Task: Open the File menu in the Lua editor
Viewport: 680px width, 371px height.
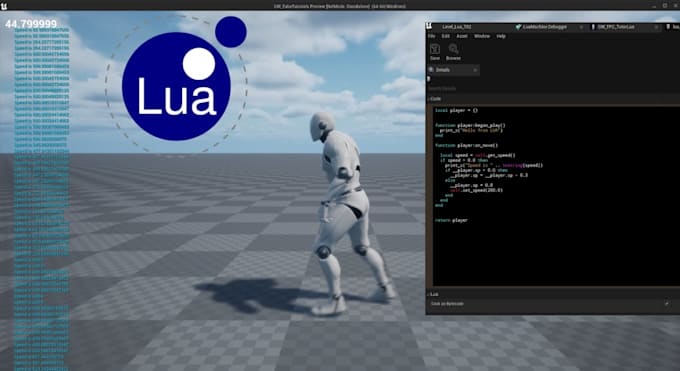Action: (x=432, y=36)
